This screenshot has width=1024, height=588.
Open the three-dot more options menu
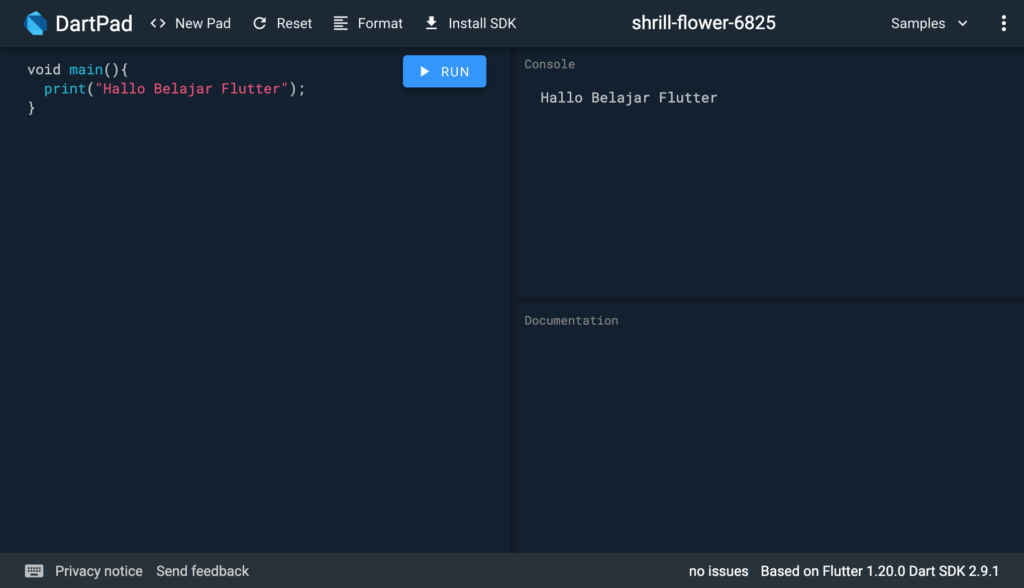click(1004, 24)
